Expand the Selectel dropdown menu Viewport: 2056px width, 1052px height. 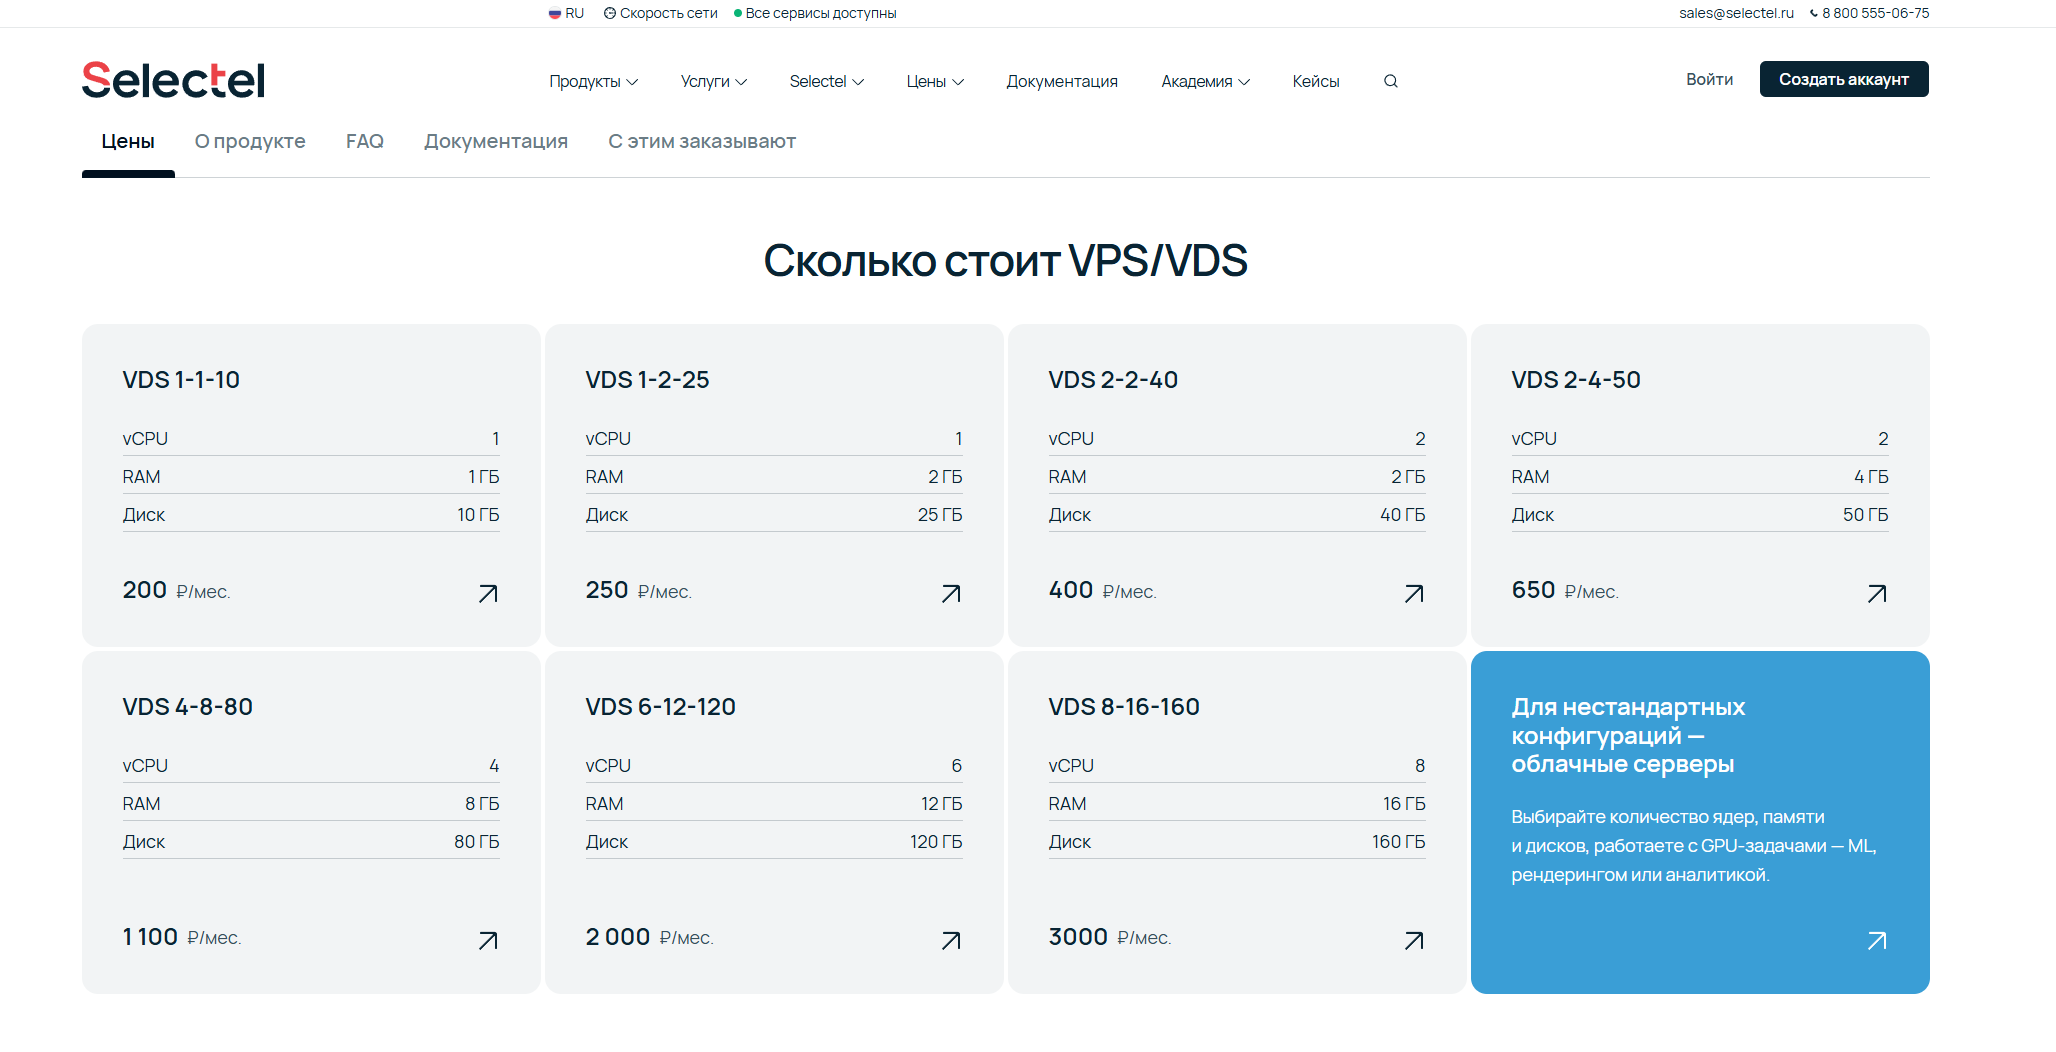827,81
